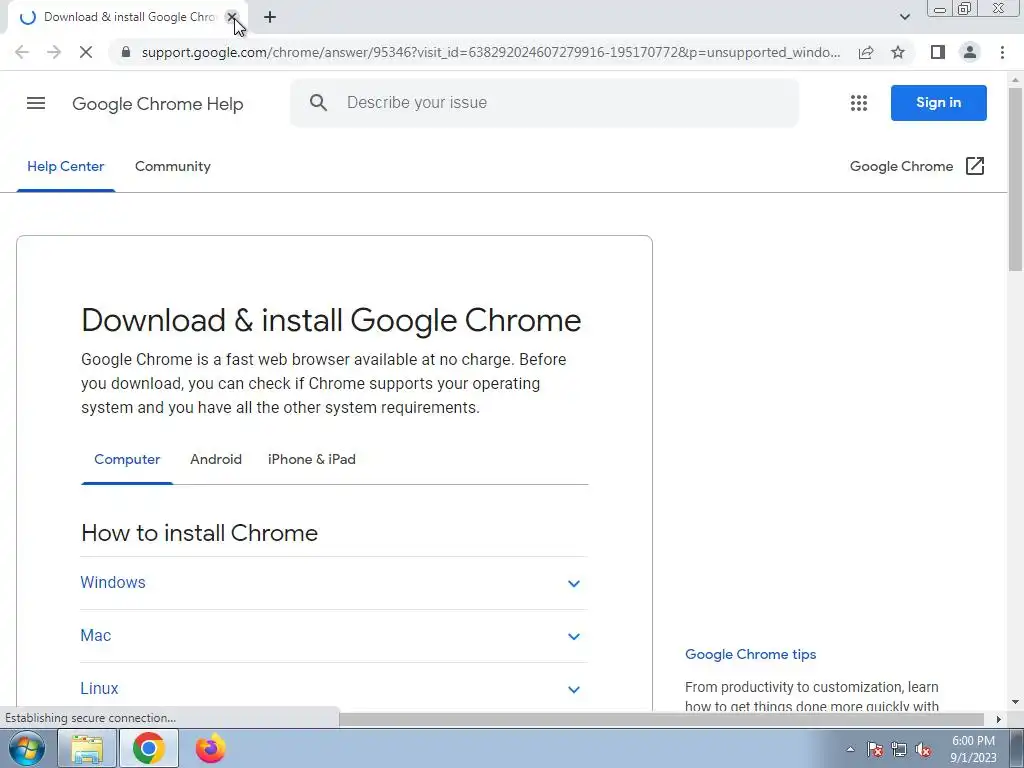Expand the Linux install instructions
Image resolution: width=1024 pixels, height=768 pixels.
coord(334,688)
